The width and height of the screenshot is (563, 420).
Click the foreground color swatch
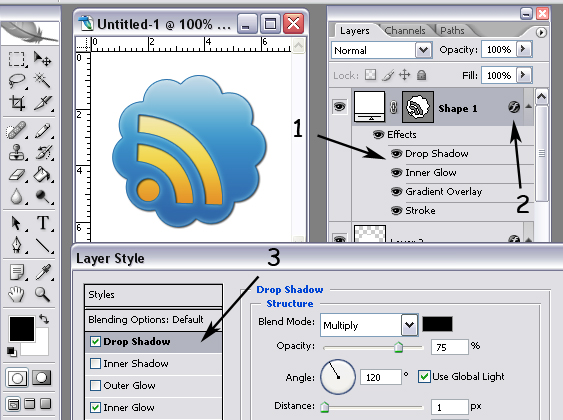point(22,328)
